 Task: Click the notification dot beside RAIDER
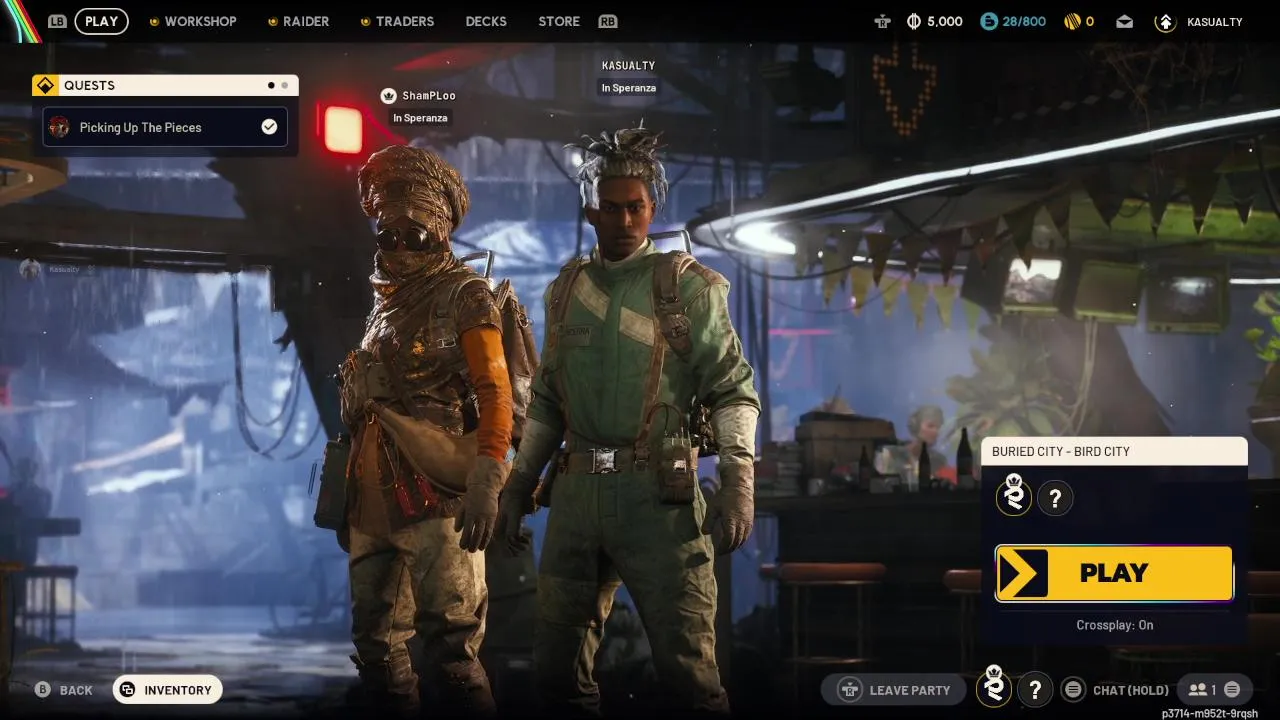[x=273, y=21]
